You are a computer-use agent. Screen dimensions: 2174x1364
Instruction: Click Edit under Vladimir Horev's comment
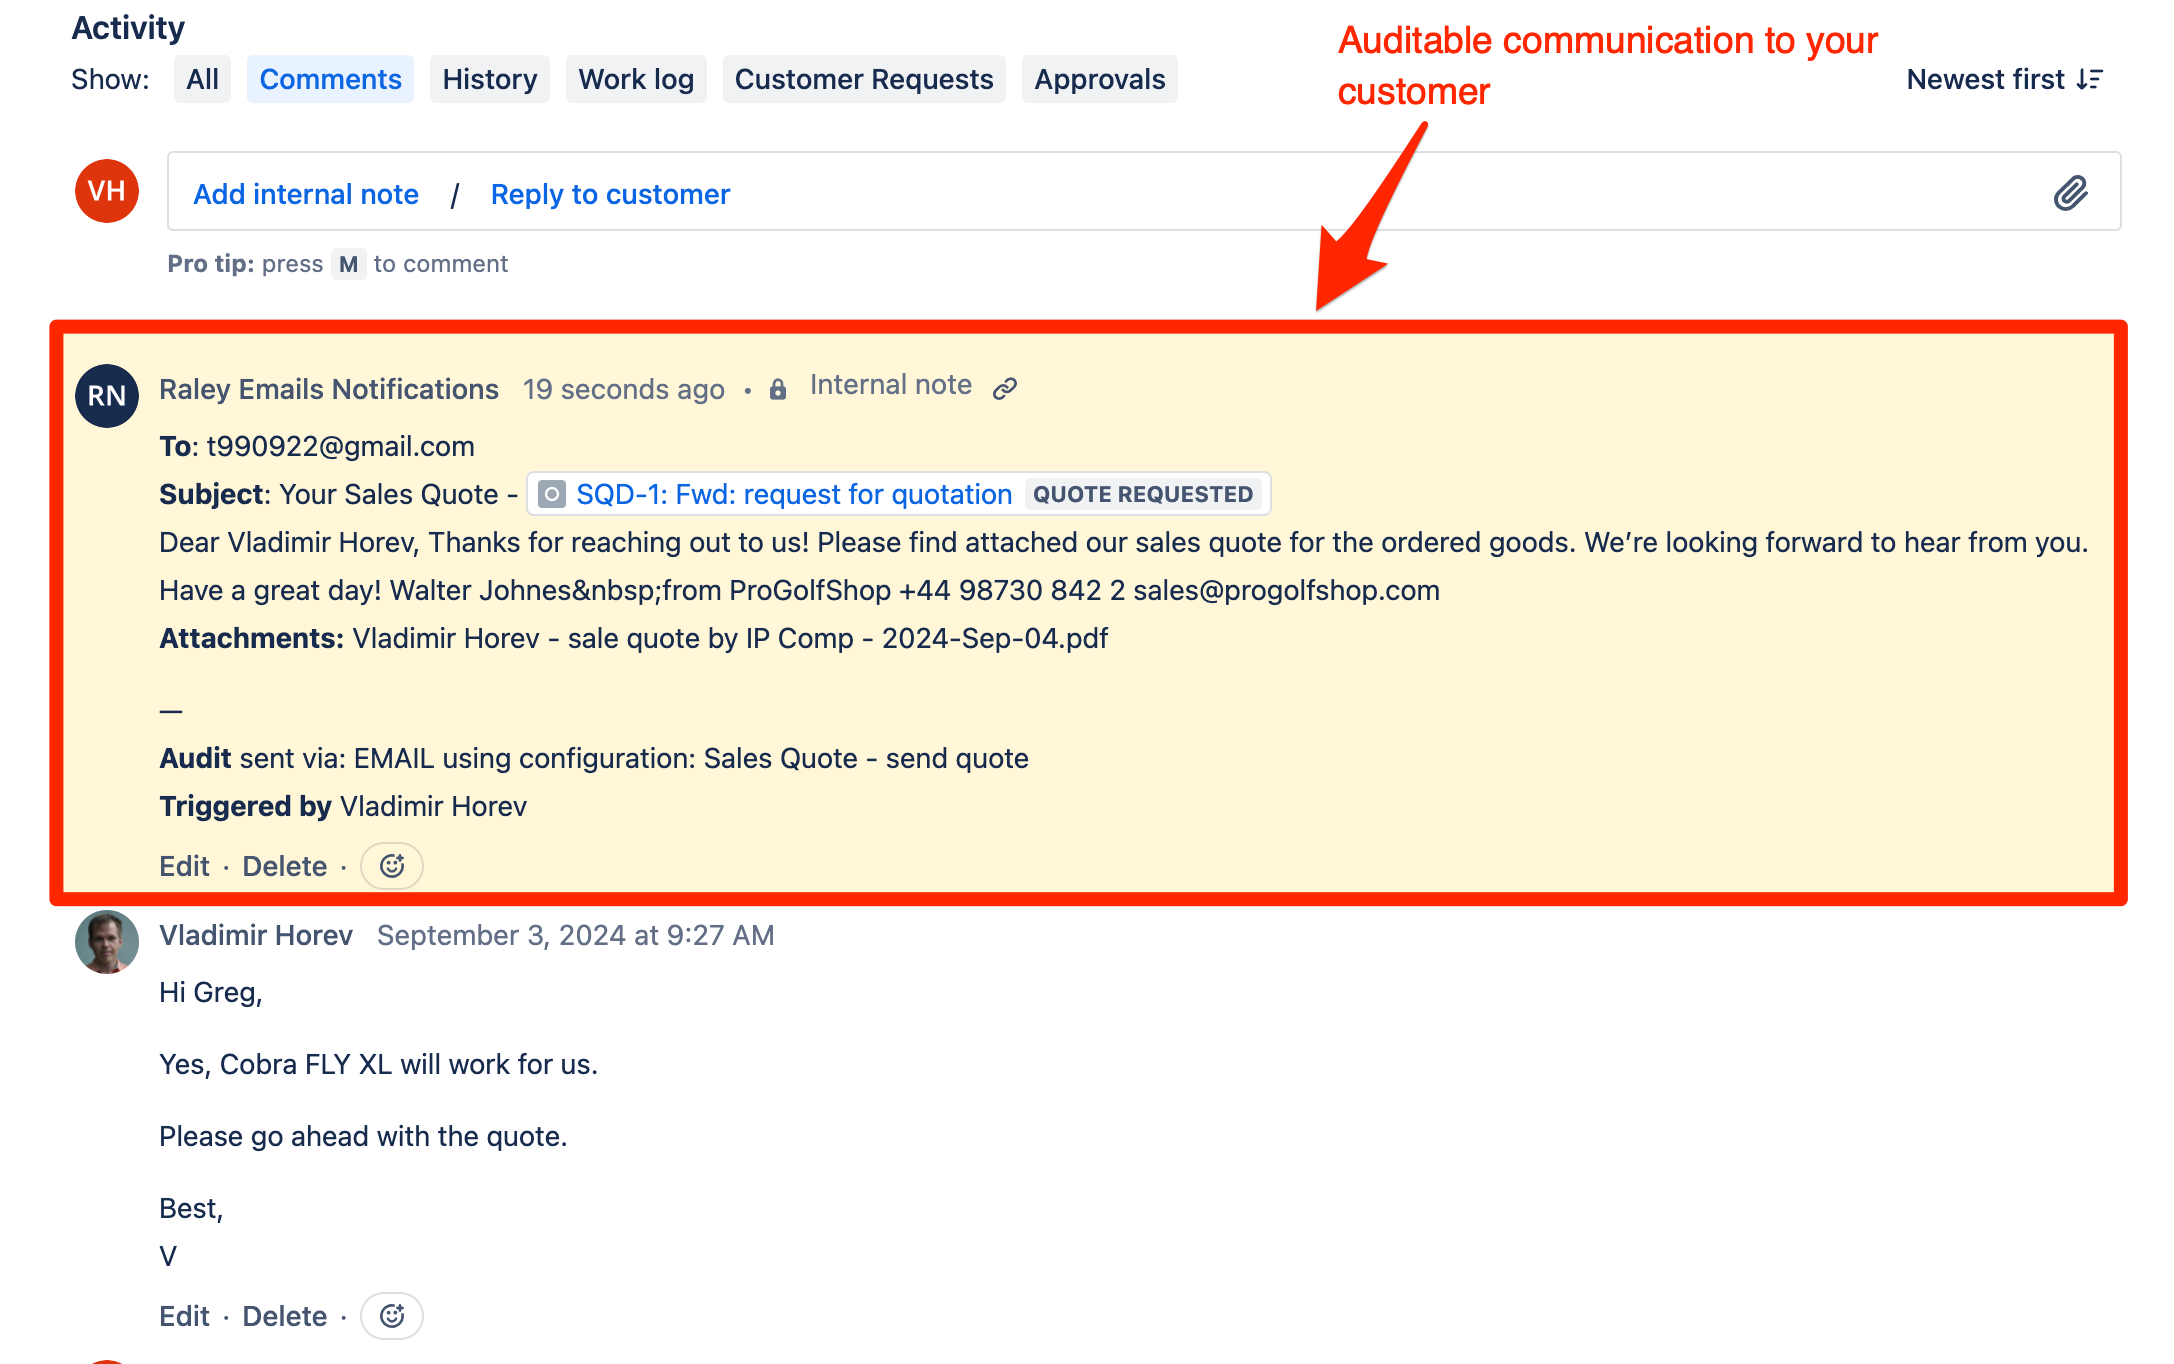(x=183, y=1316)
